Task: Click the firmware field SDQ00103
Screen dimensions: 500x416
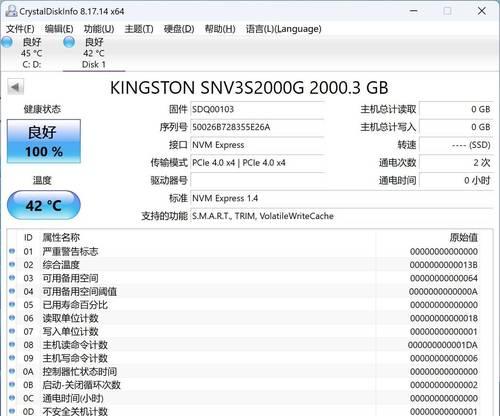Action: 257,109
